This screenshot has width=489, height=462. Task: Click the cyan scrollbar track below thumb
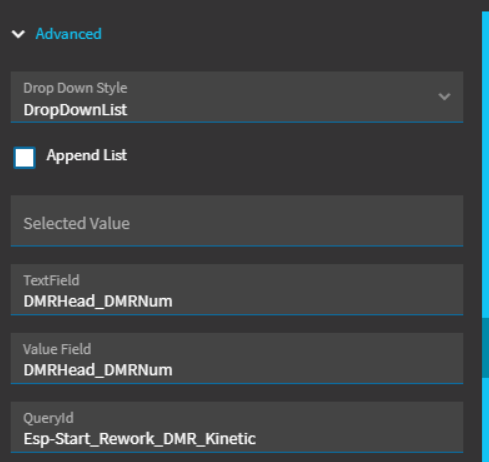click(485, 420)
